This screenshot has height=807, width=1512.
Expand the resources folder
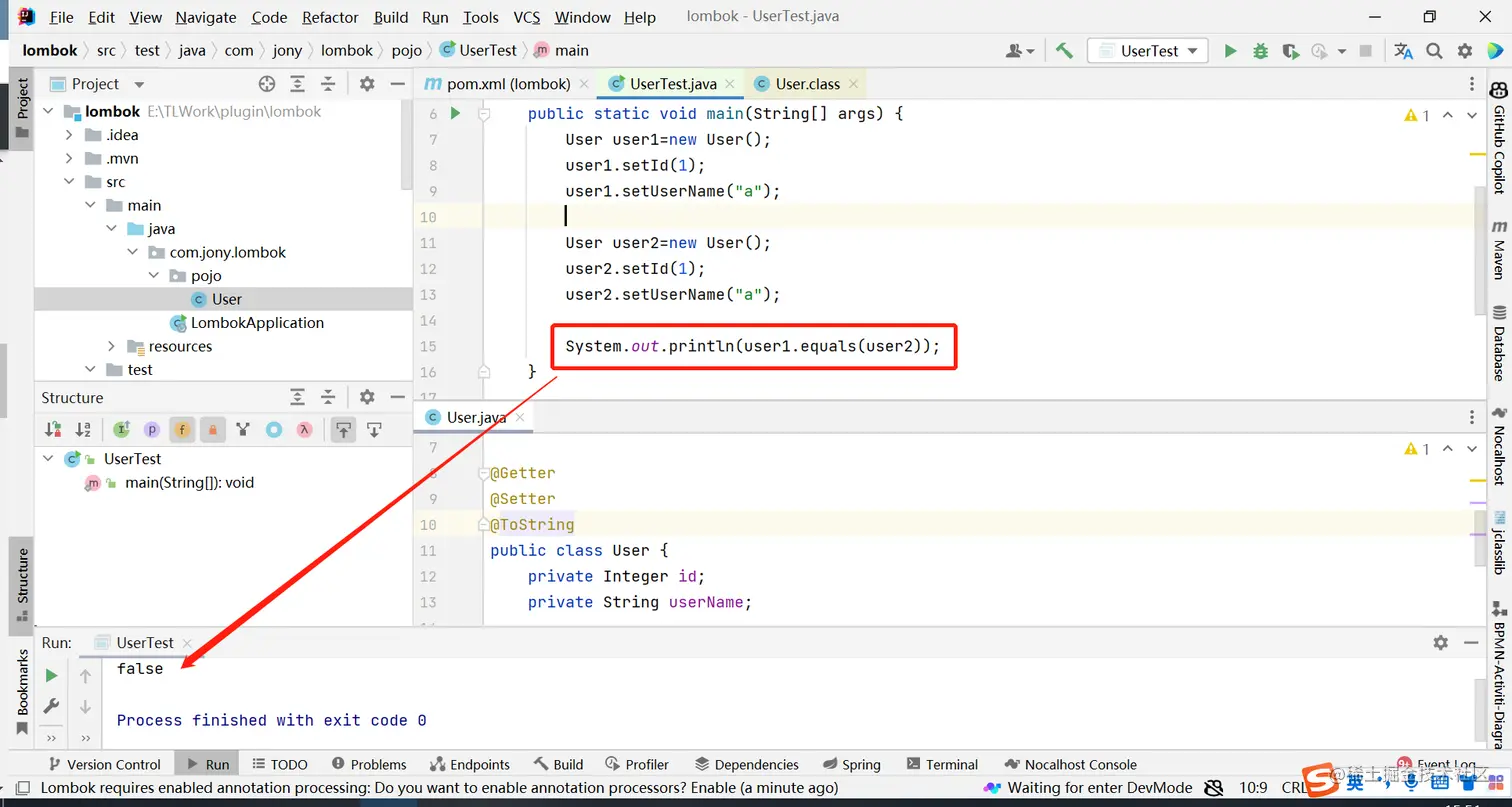click(112, 346)
